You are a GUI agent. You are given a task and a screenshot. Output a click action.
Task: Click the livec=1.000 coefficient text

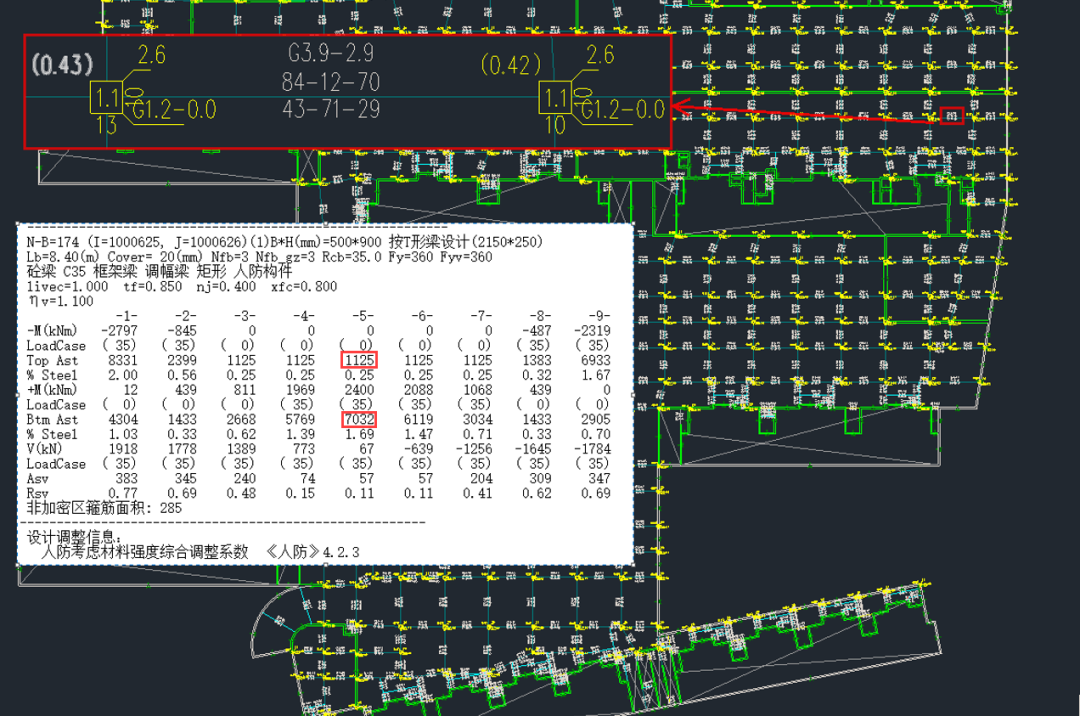click(68, 286)
